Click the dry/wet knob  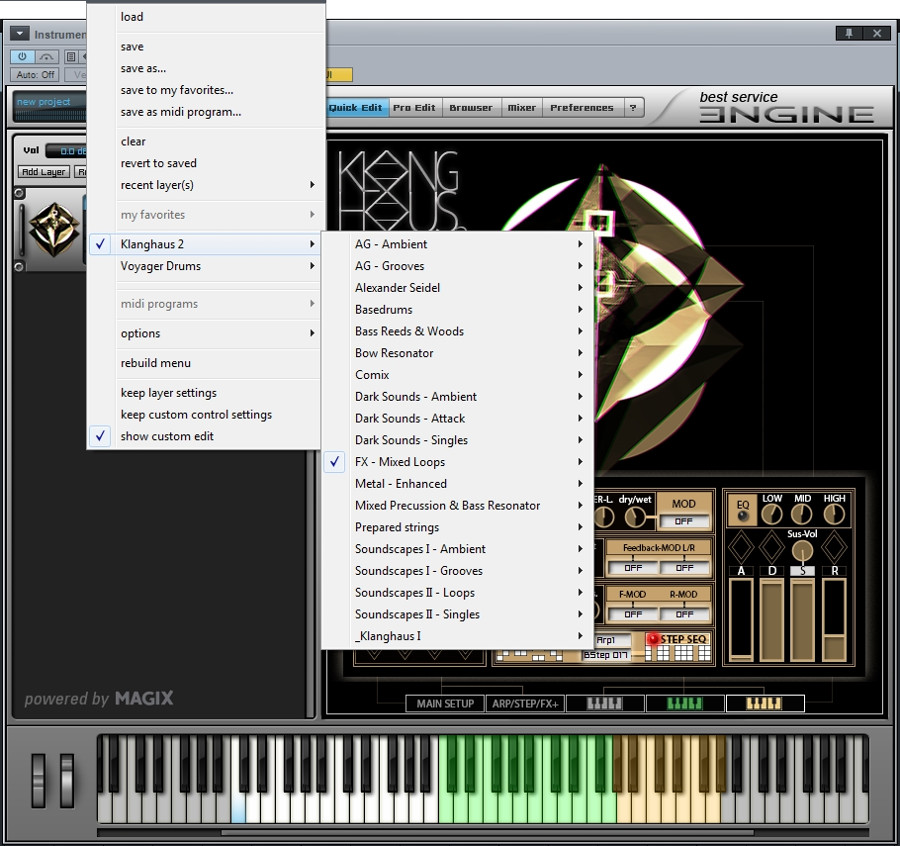(634, 518)
